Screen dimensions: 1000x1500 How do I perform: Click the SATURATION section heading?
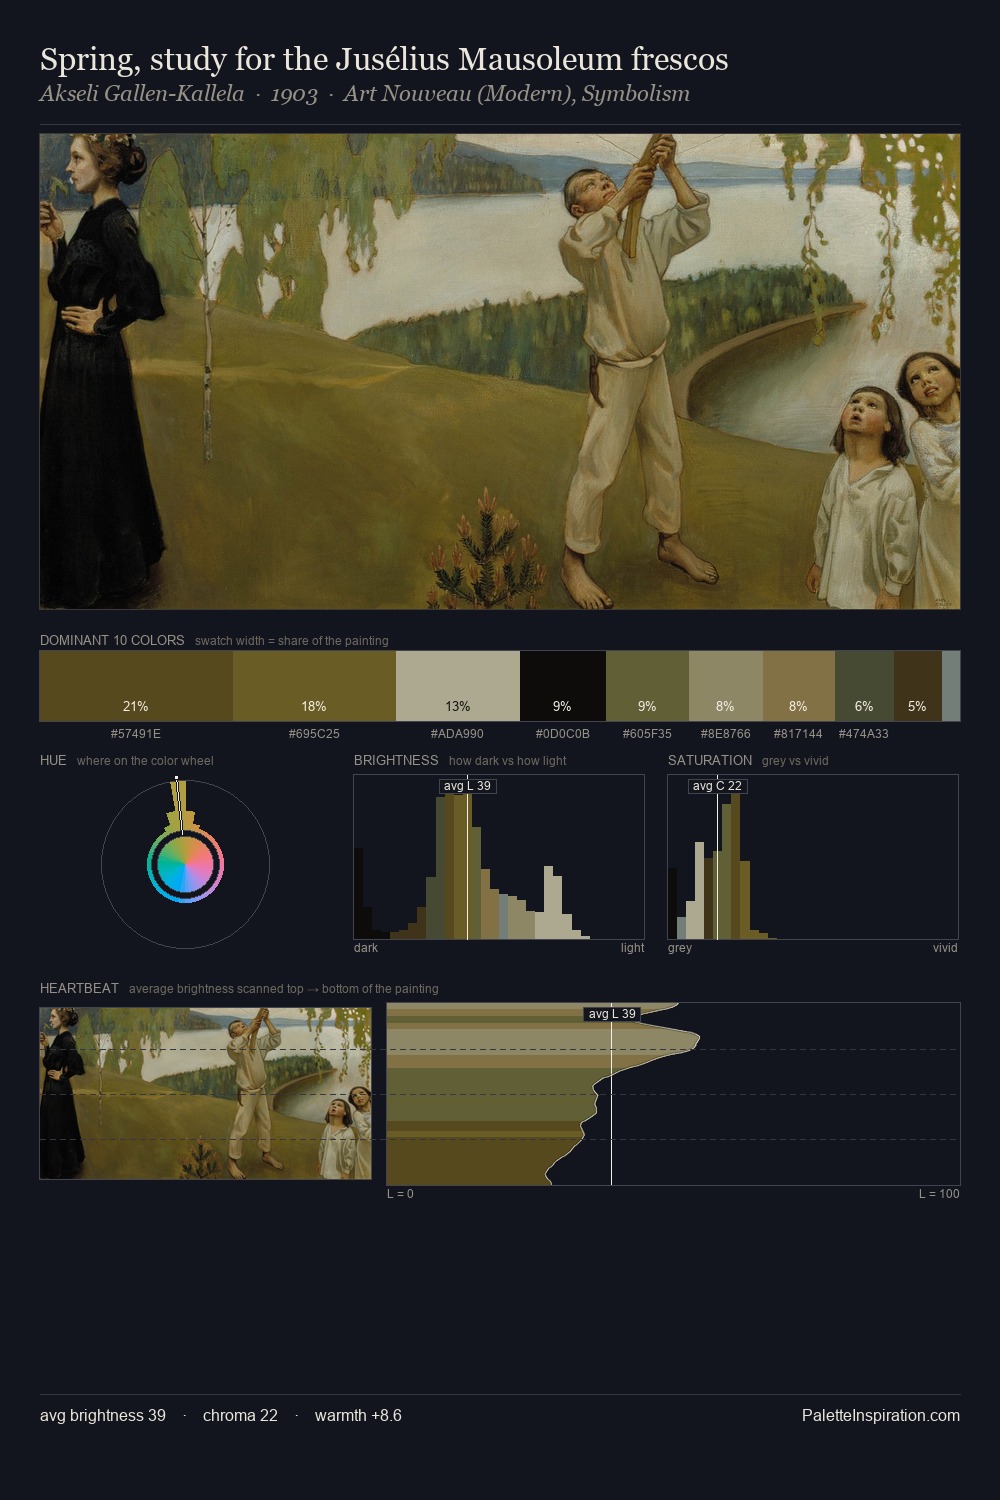710,760
